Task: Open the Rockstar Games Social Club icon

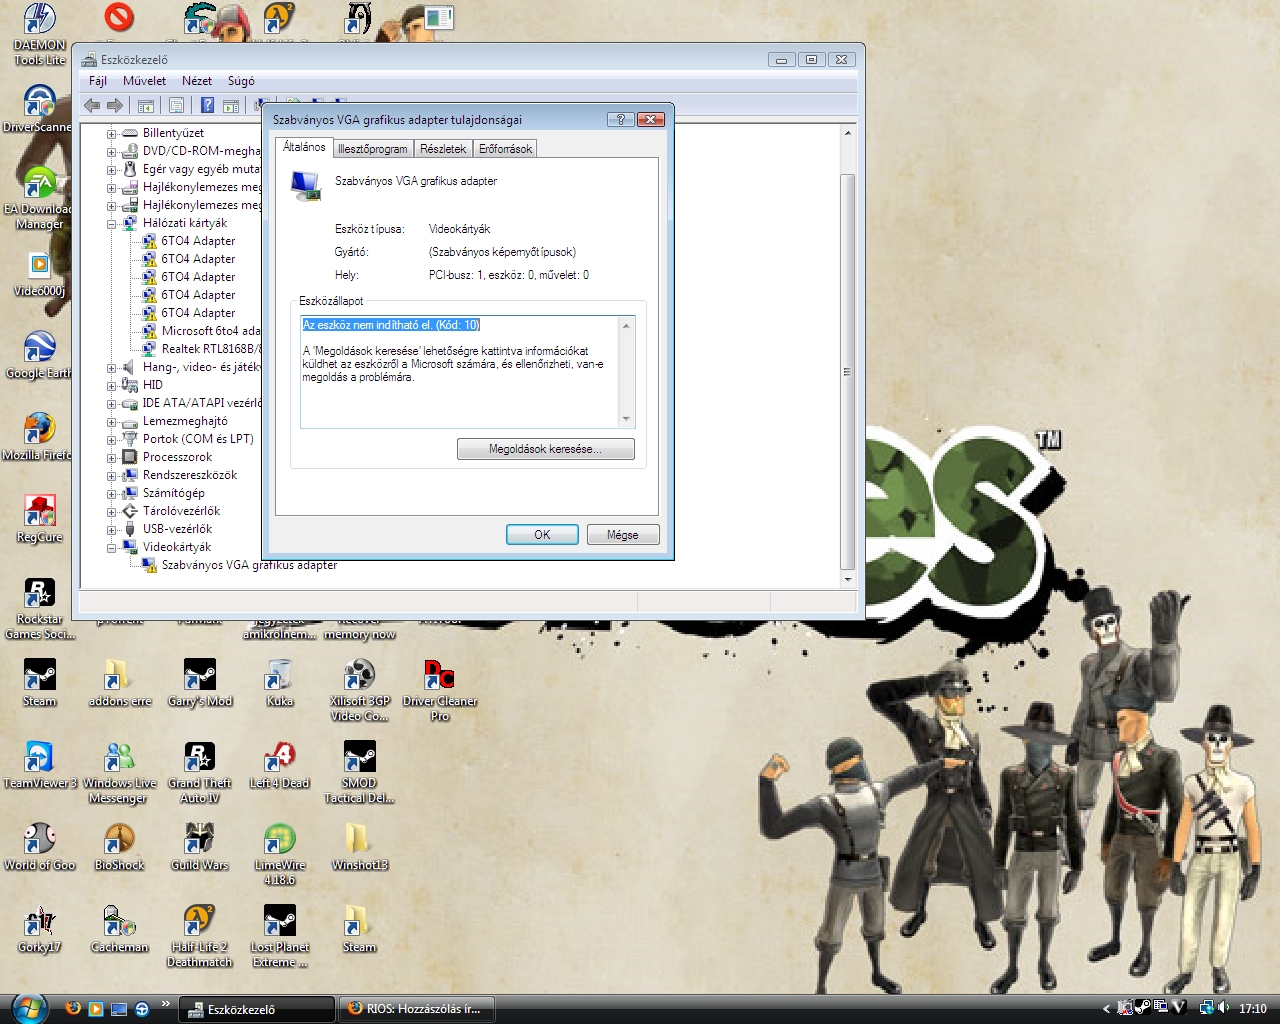Action: pyautogui.click(x=39, y=608)
